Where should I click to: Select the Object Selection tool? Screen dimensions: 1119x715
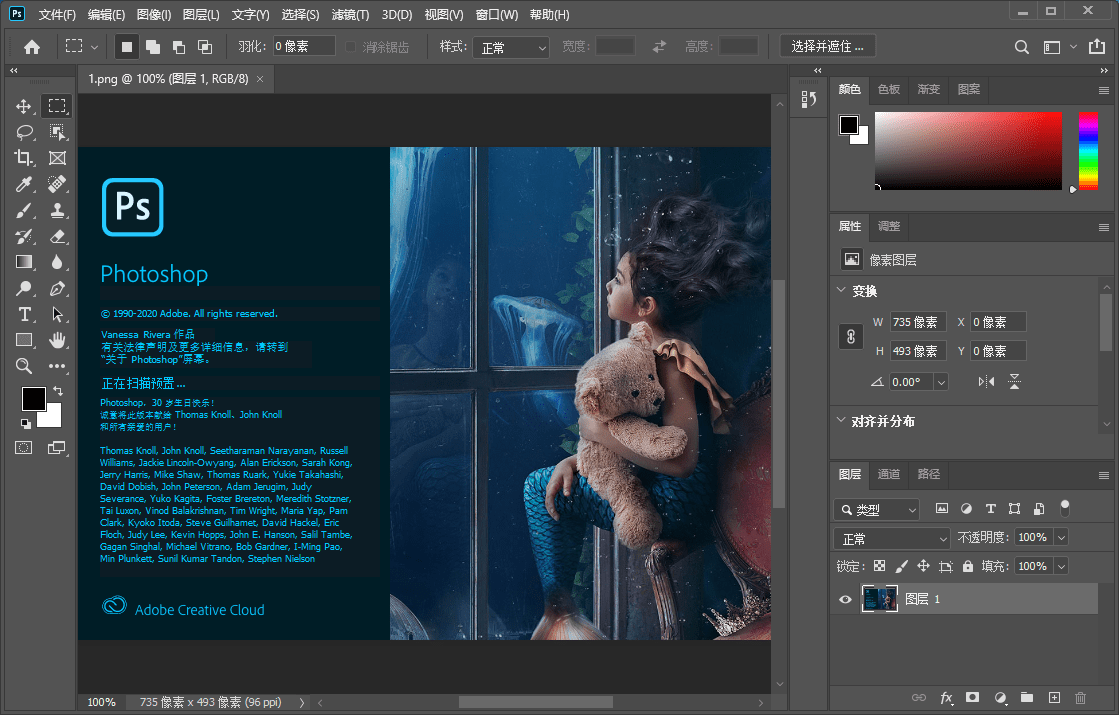click(x=57, y=132)
